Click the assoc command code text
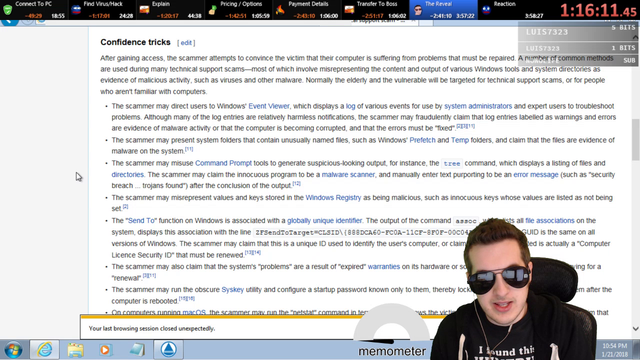The height and width of the screenshot is (360, 640). 466,221
